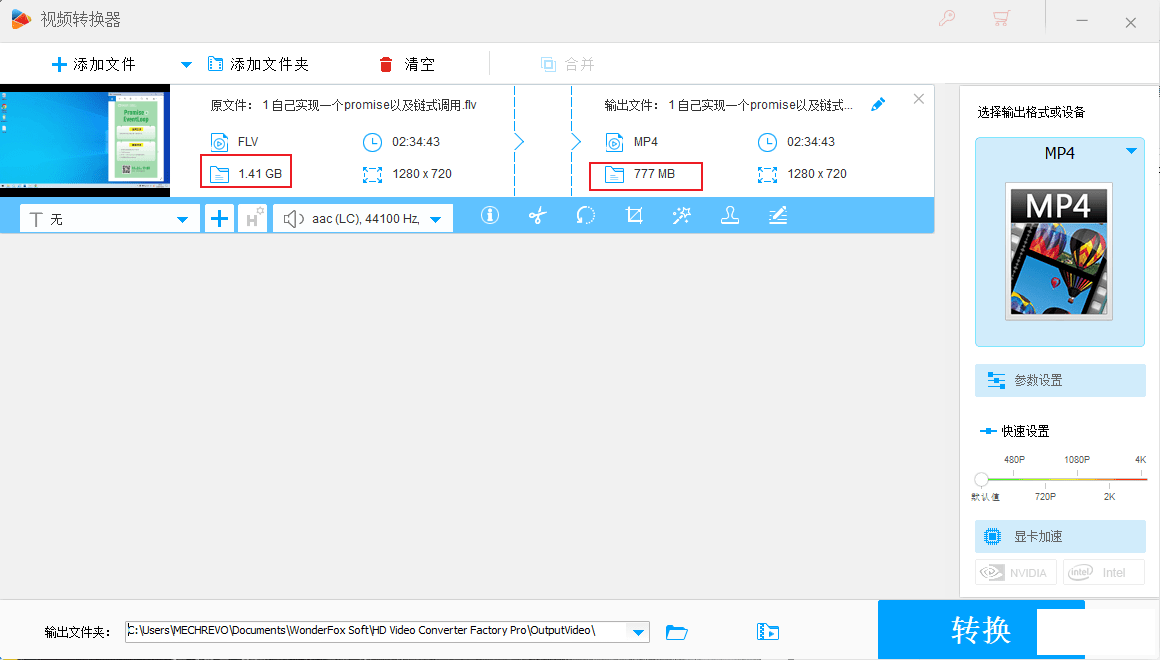Open the watermark stamp tool

click(x=730, y=215)
